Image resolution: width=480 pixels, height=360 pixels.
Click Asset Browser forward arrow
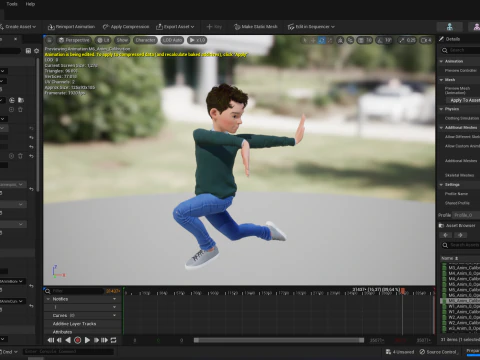pyautogui.click(x=460, y=235)
